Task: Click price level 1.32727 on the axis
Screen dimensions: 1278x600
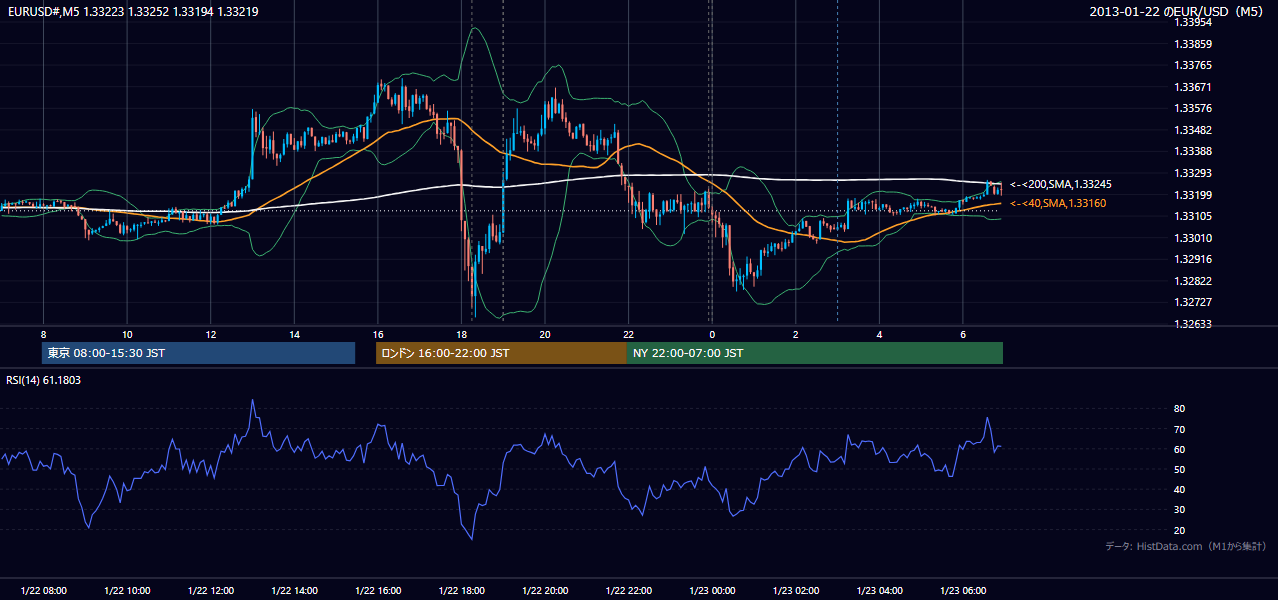Action: (x=1193, y=302)
